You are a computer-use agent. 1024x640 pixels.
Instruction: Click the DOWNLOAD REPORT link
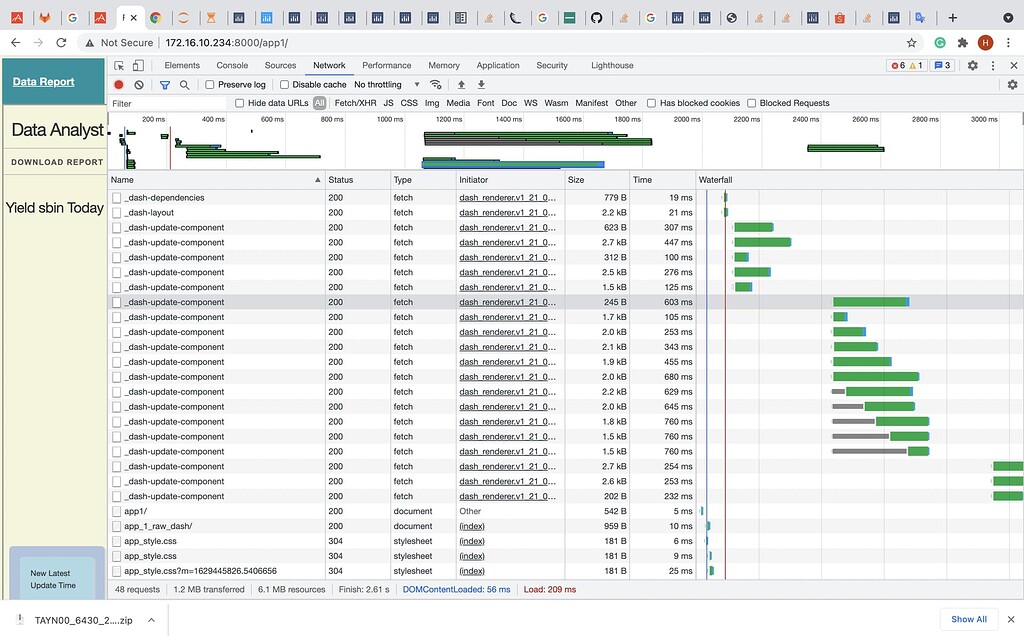[x=56, y=162]
